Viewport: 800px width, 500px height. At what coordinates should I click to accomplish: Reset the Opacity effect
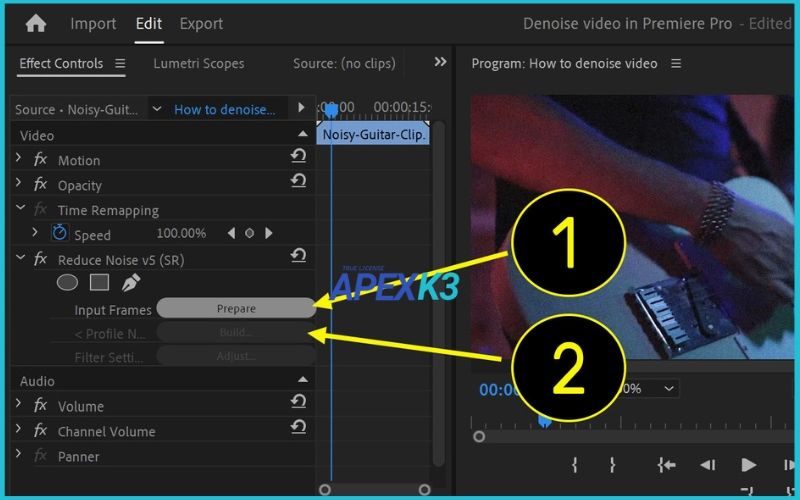(x=298, y=181)
